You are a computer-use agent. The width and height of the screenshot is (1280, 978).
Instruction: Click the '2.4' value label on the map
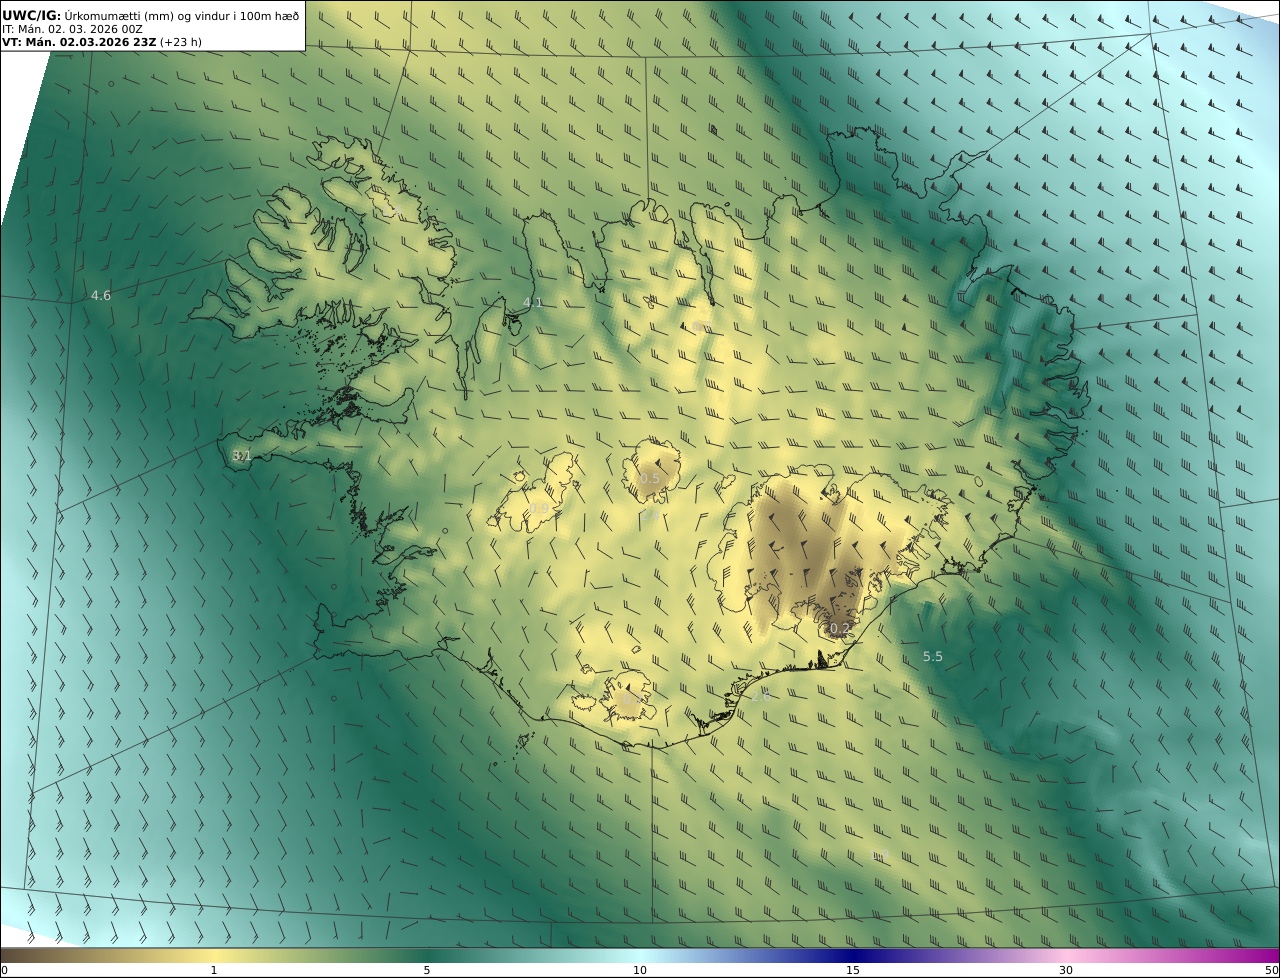(x=650, y=513)
